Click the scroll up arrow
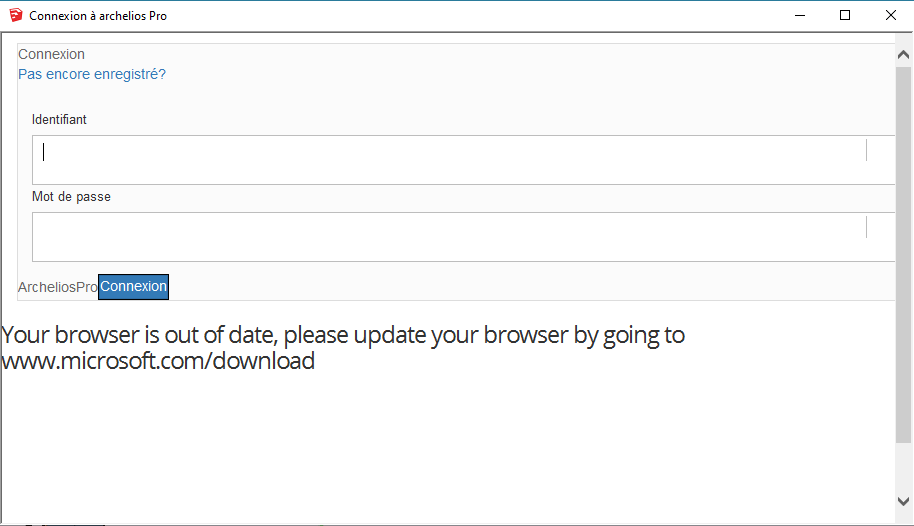The height and width of the screenshot is (526, 914). pos(904,55)
